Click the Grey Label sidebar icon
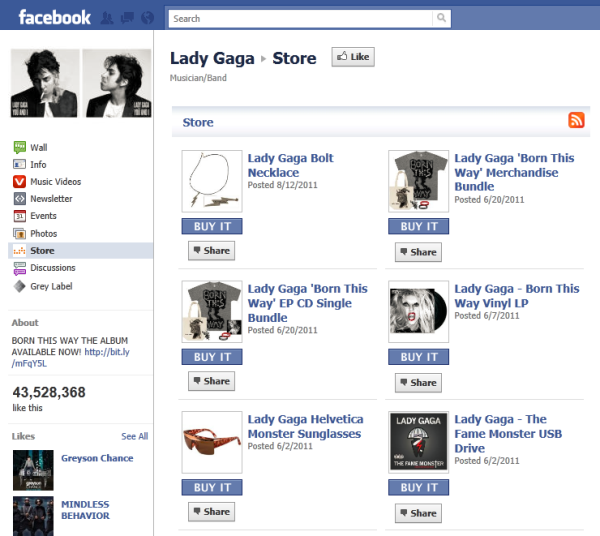The width and height of the screenshot is (600, 536). 19,286
